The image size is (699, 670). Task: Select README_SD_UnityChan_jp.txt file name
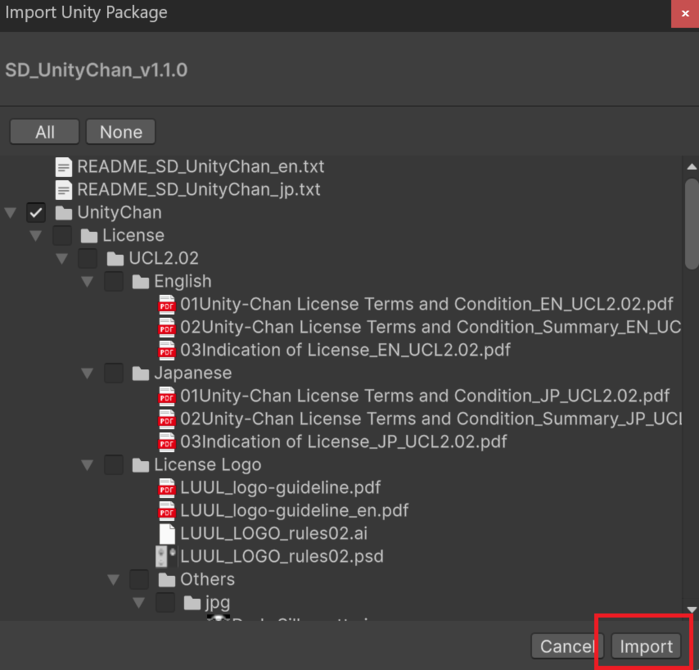coord(199,189)
